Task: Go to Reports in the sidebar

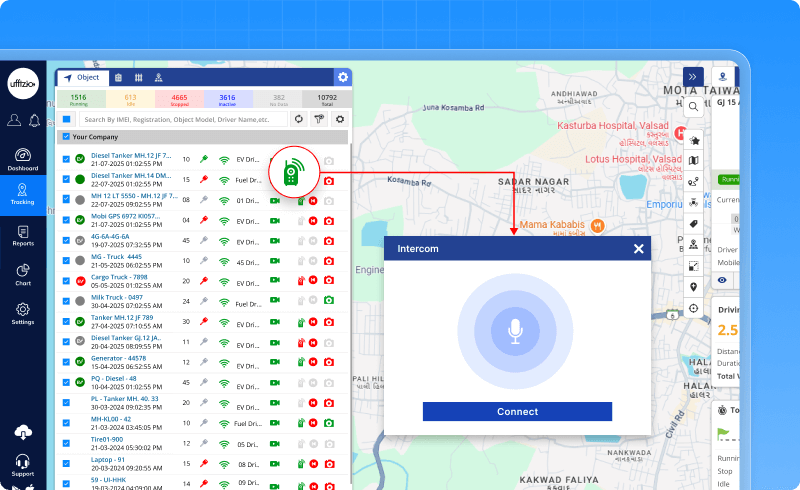Action: click(23, 234)
